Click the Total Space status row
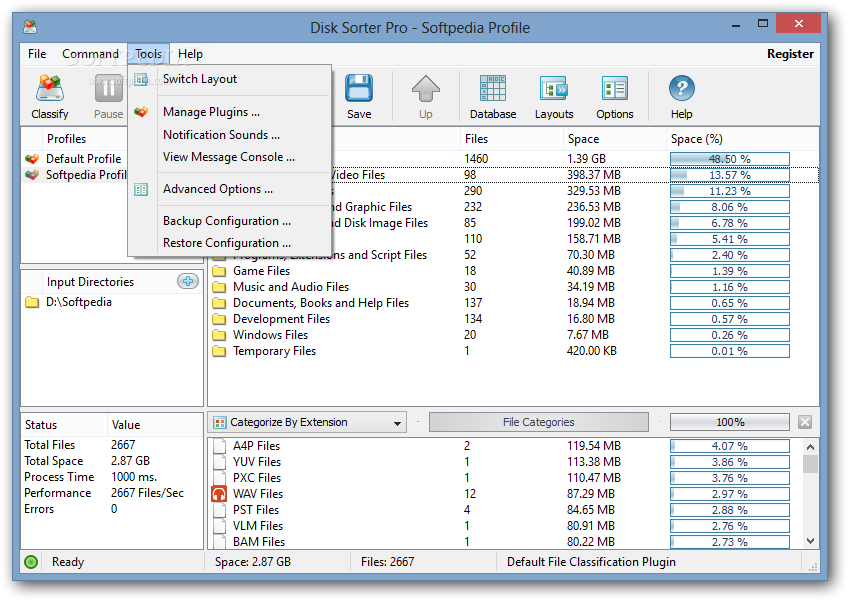This screenshot has width=848, height=601. pyautogui.click(x=111, y=461)
